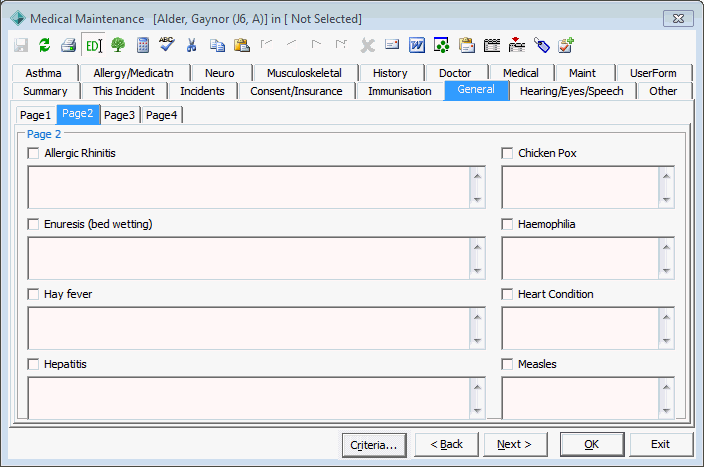The height and width of the screenshot is (467, 704).
Task: Advance with the Next > button
Action: 515,444
